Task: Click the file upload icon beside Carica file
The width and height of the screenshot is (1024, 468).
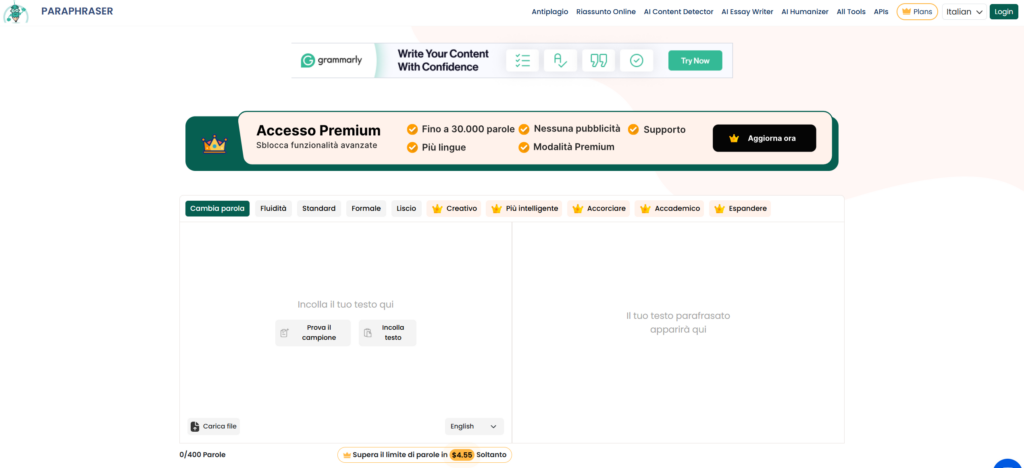Action: point(195,427)
